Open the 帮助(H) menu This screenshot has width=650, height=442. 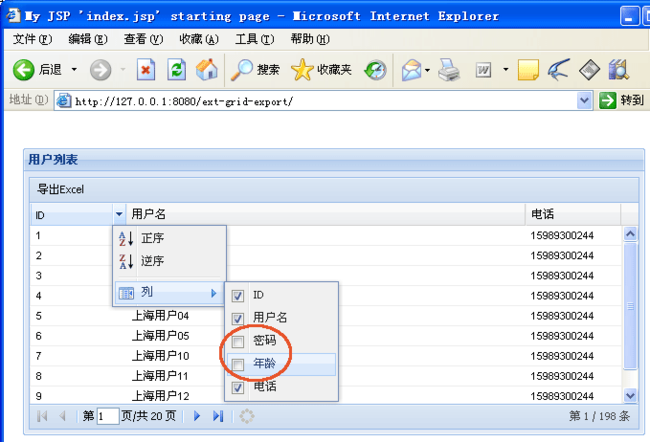click(x=310, y=39)
